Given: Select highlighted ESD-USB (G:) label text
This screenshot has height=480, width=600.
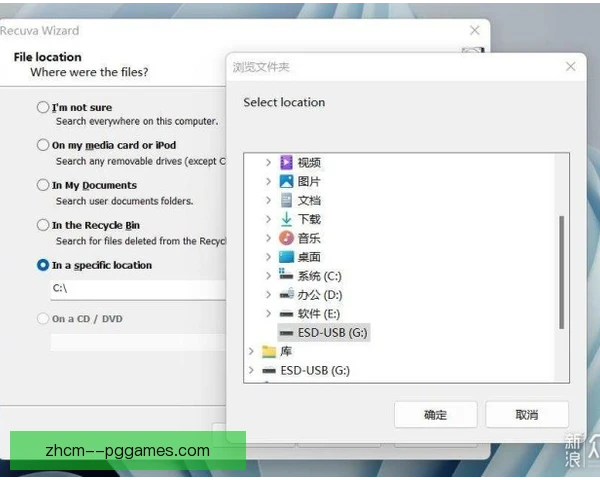Looking at the screenshot, I should 333,333.
